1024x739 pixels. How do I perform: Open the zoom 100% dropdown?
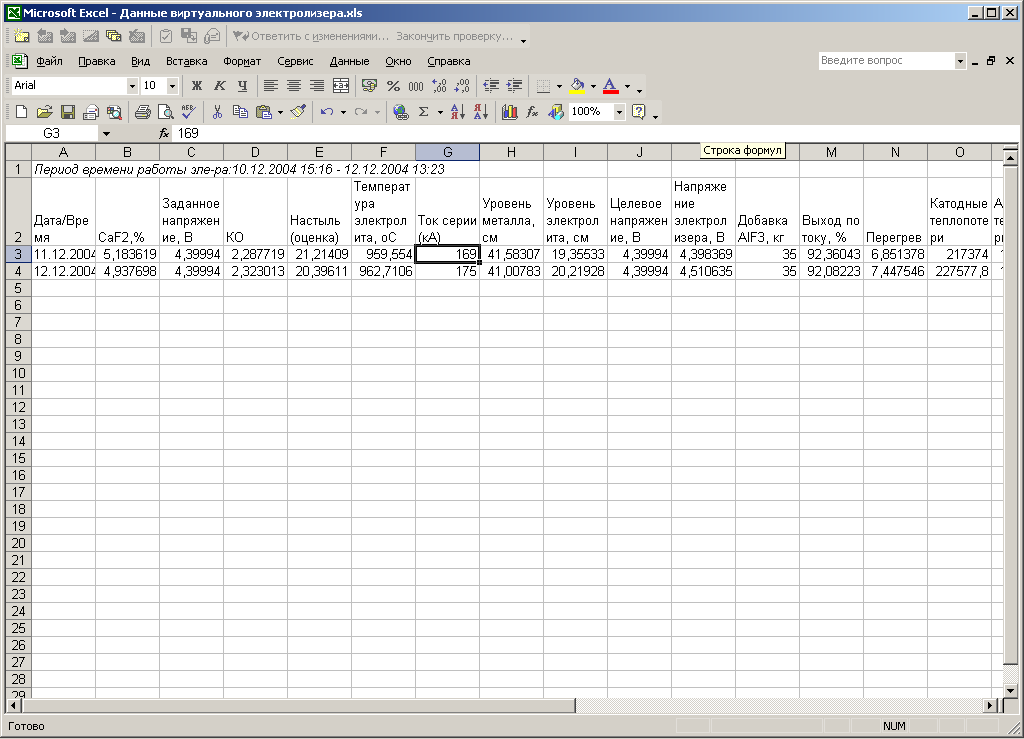(x=619, y=112)
